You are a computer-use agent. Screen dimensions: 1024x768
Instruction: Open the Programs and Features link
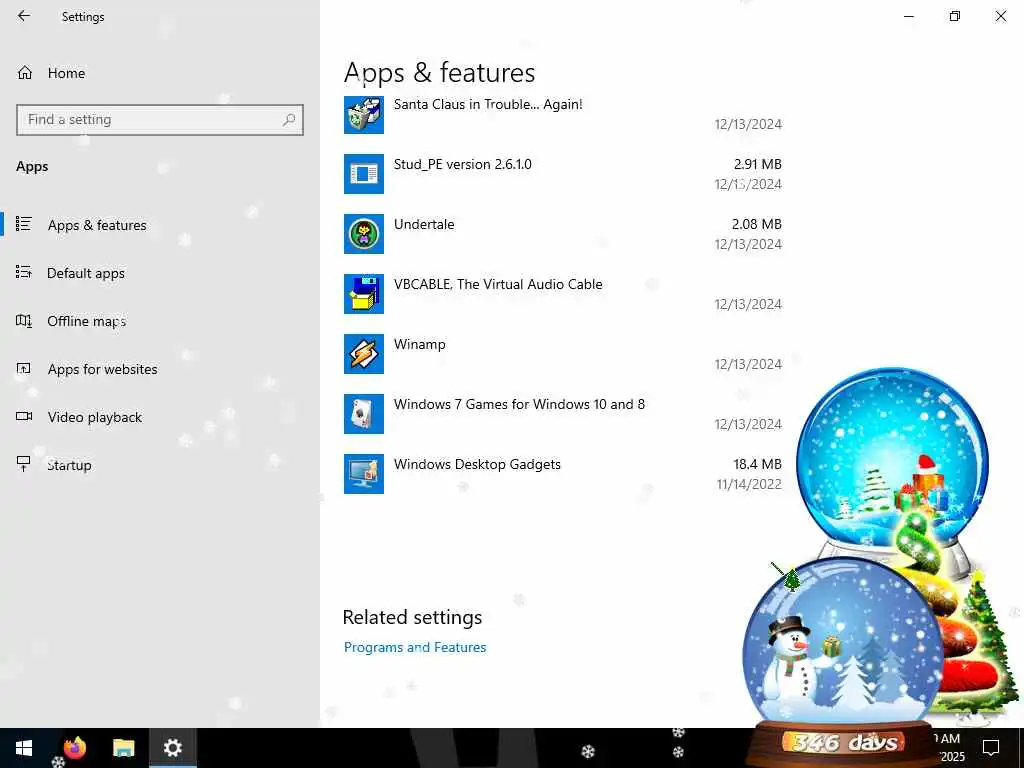click(415, 647)
